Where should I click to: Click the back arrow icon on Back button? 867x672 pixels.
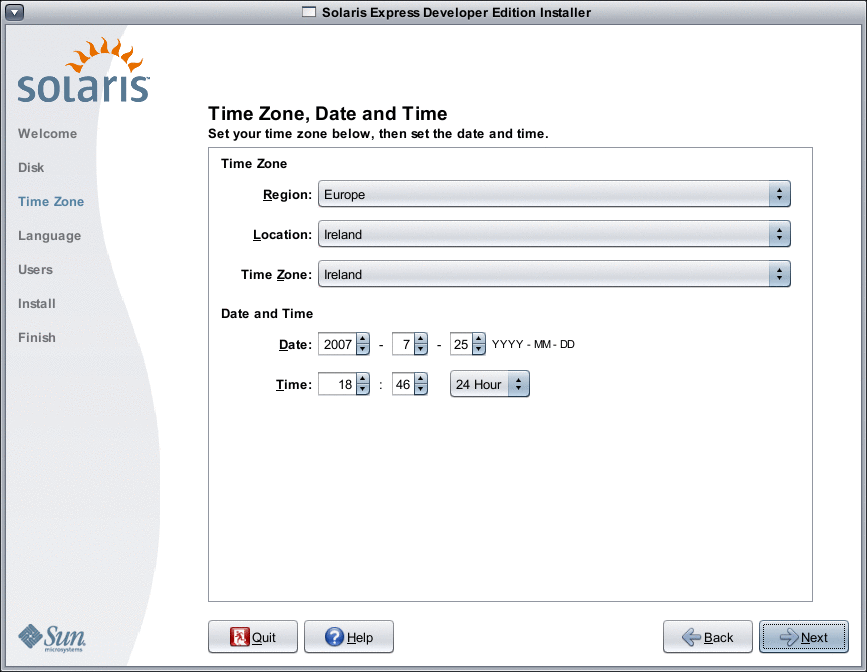click(x=689, y=637)
